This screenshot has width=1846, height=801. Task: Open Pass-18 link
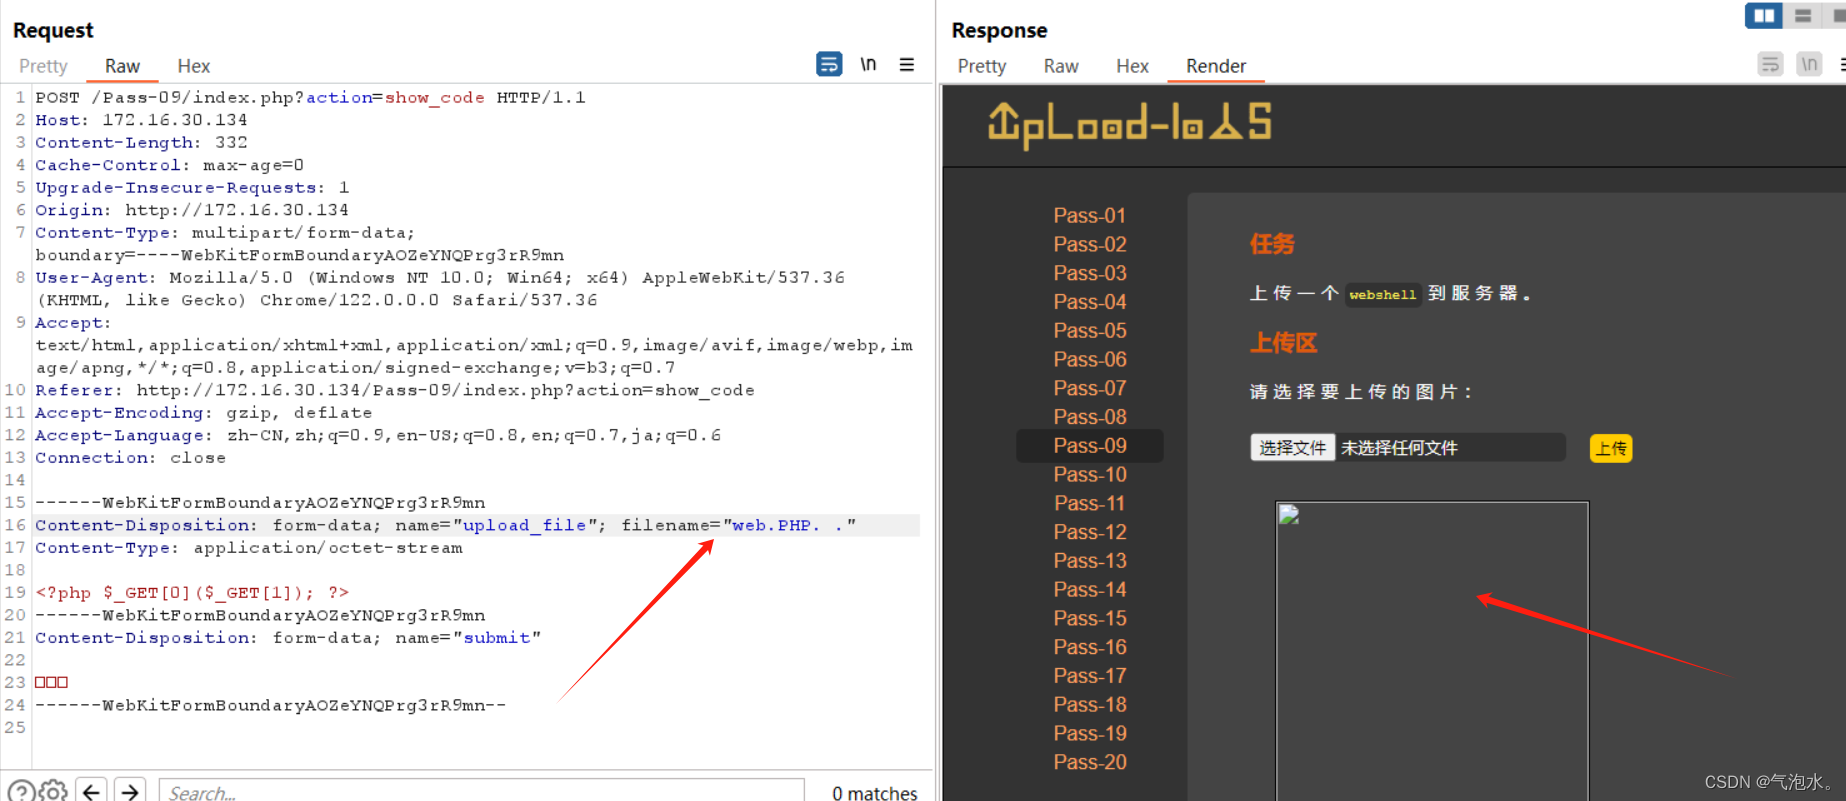1089,705
